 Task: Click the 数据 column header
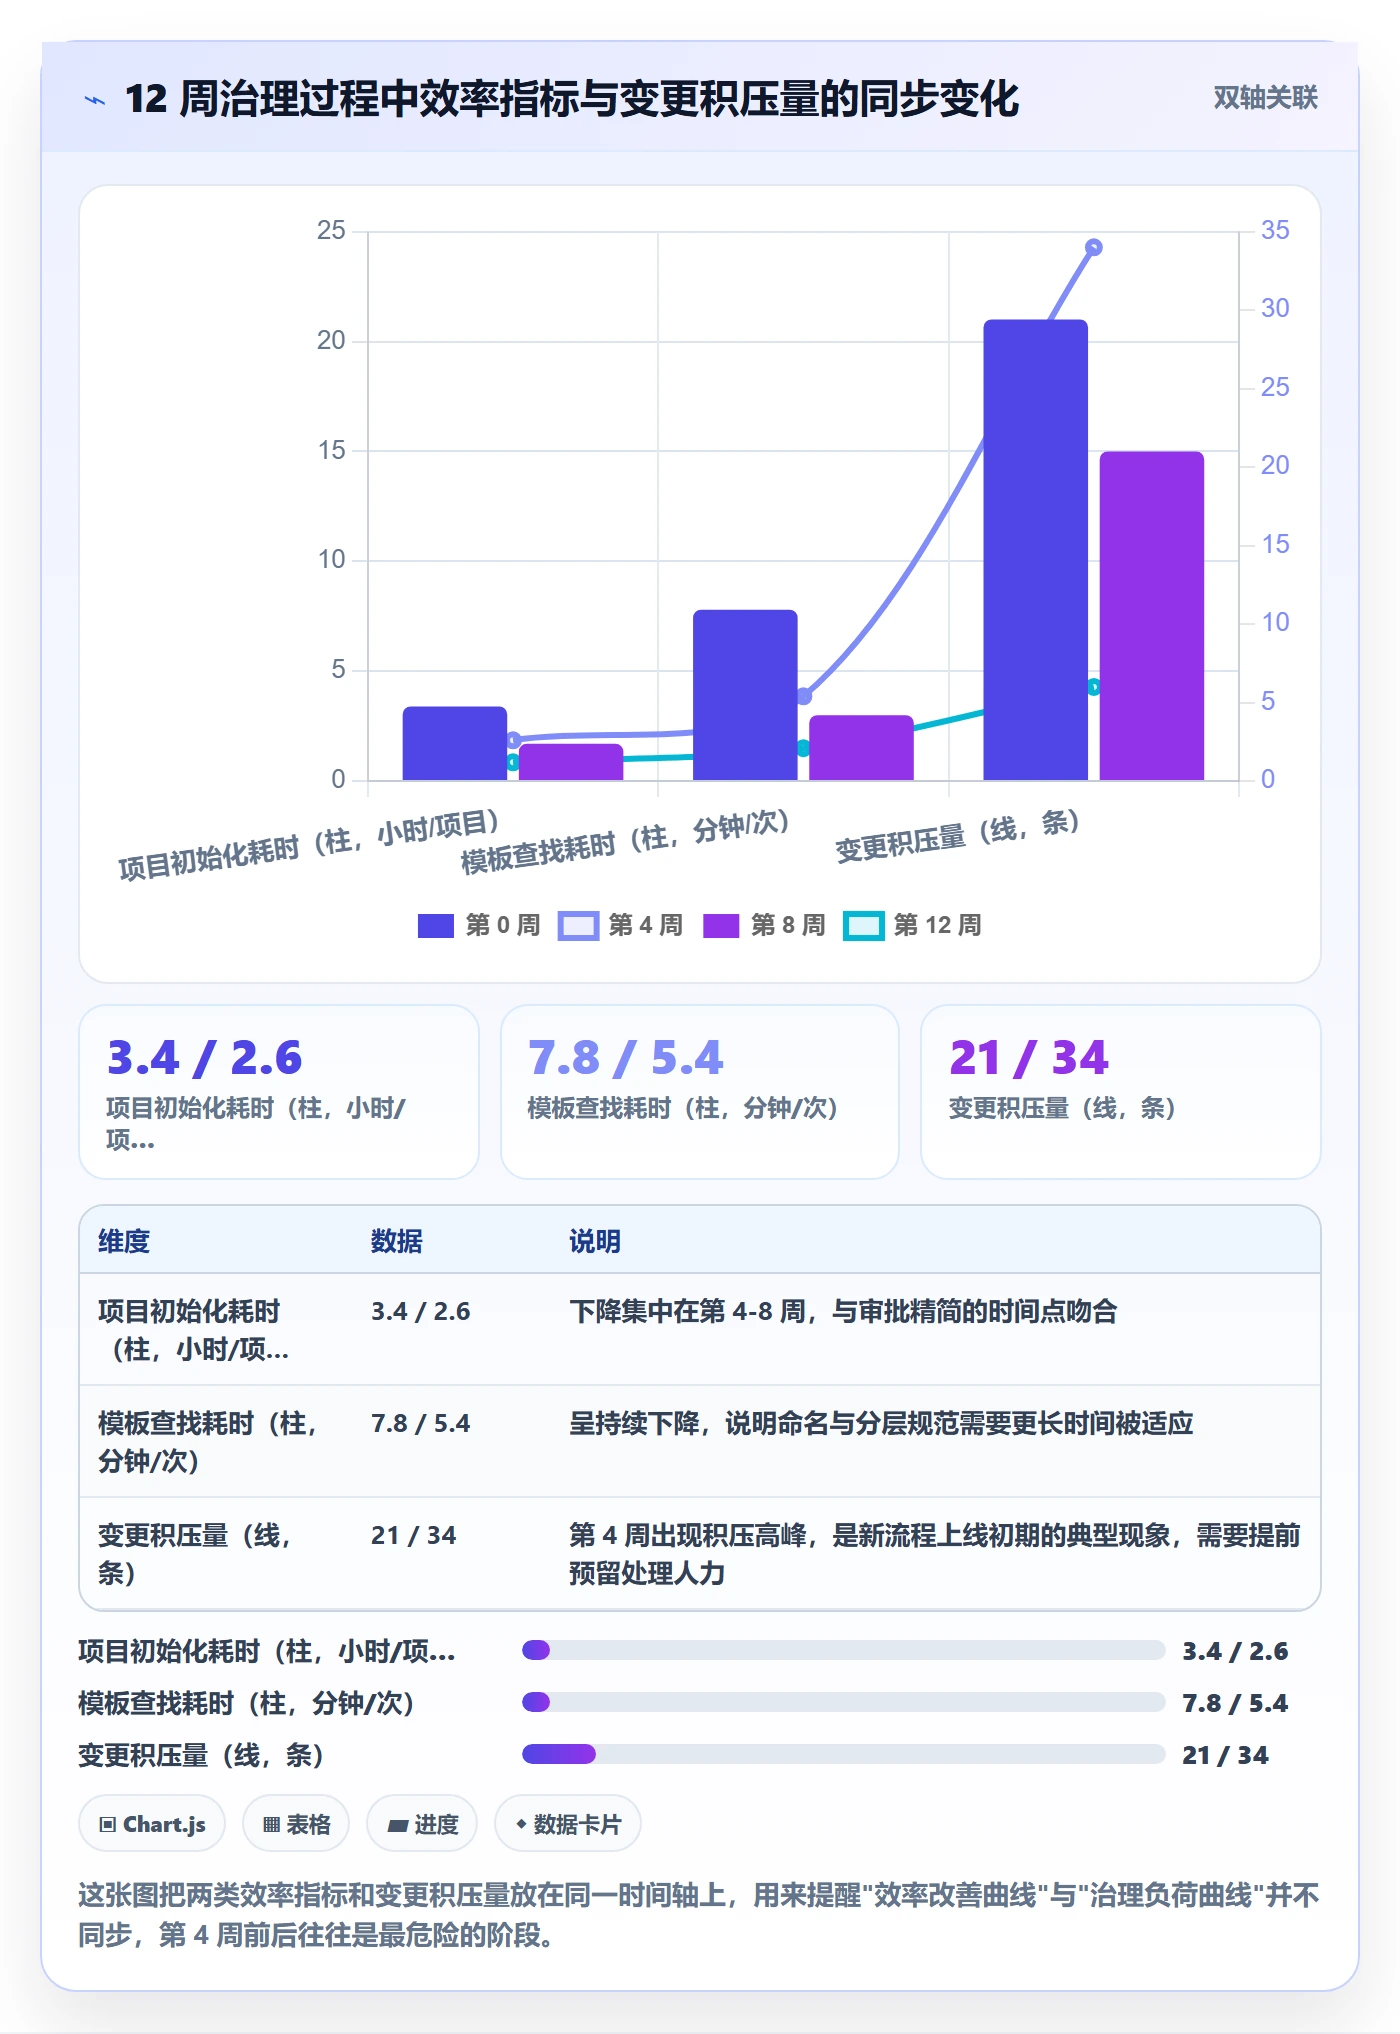(397, 1241)
